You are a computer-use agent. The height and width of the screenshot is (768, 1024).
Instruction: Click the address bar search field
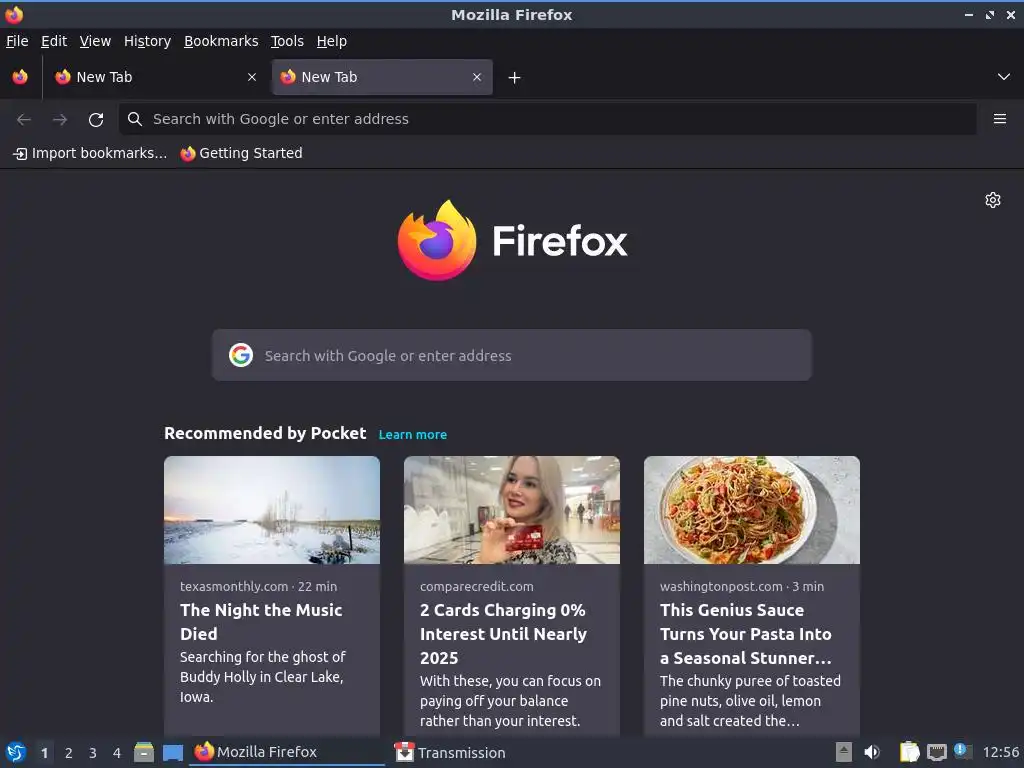(547, 119)
